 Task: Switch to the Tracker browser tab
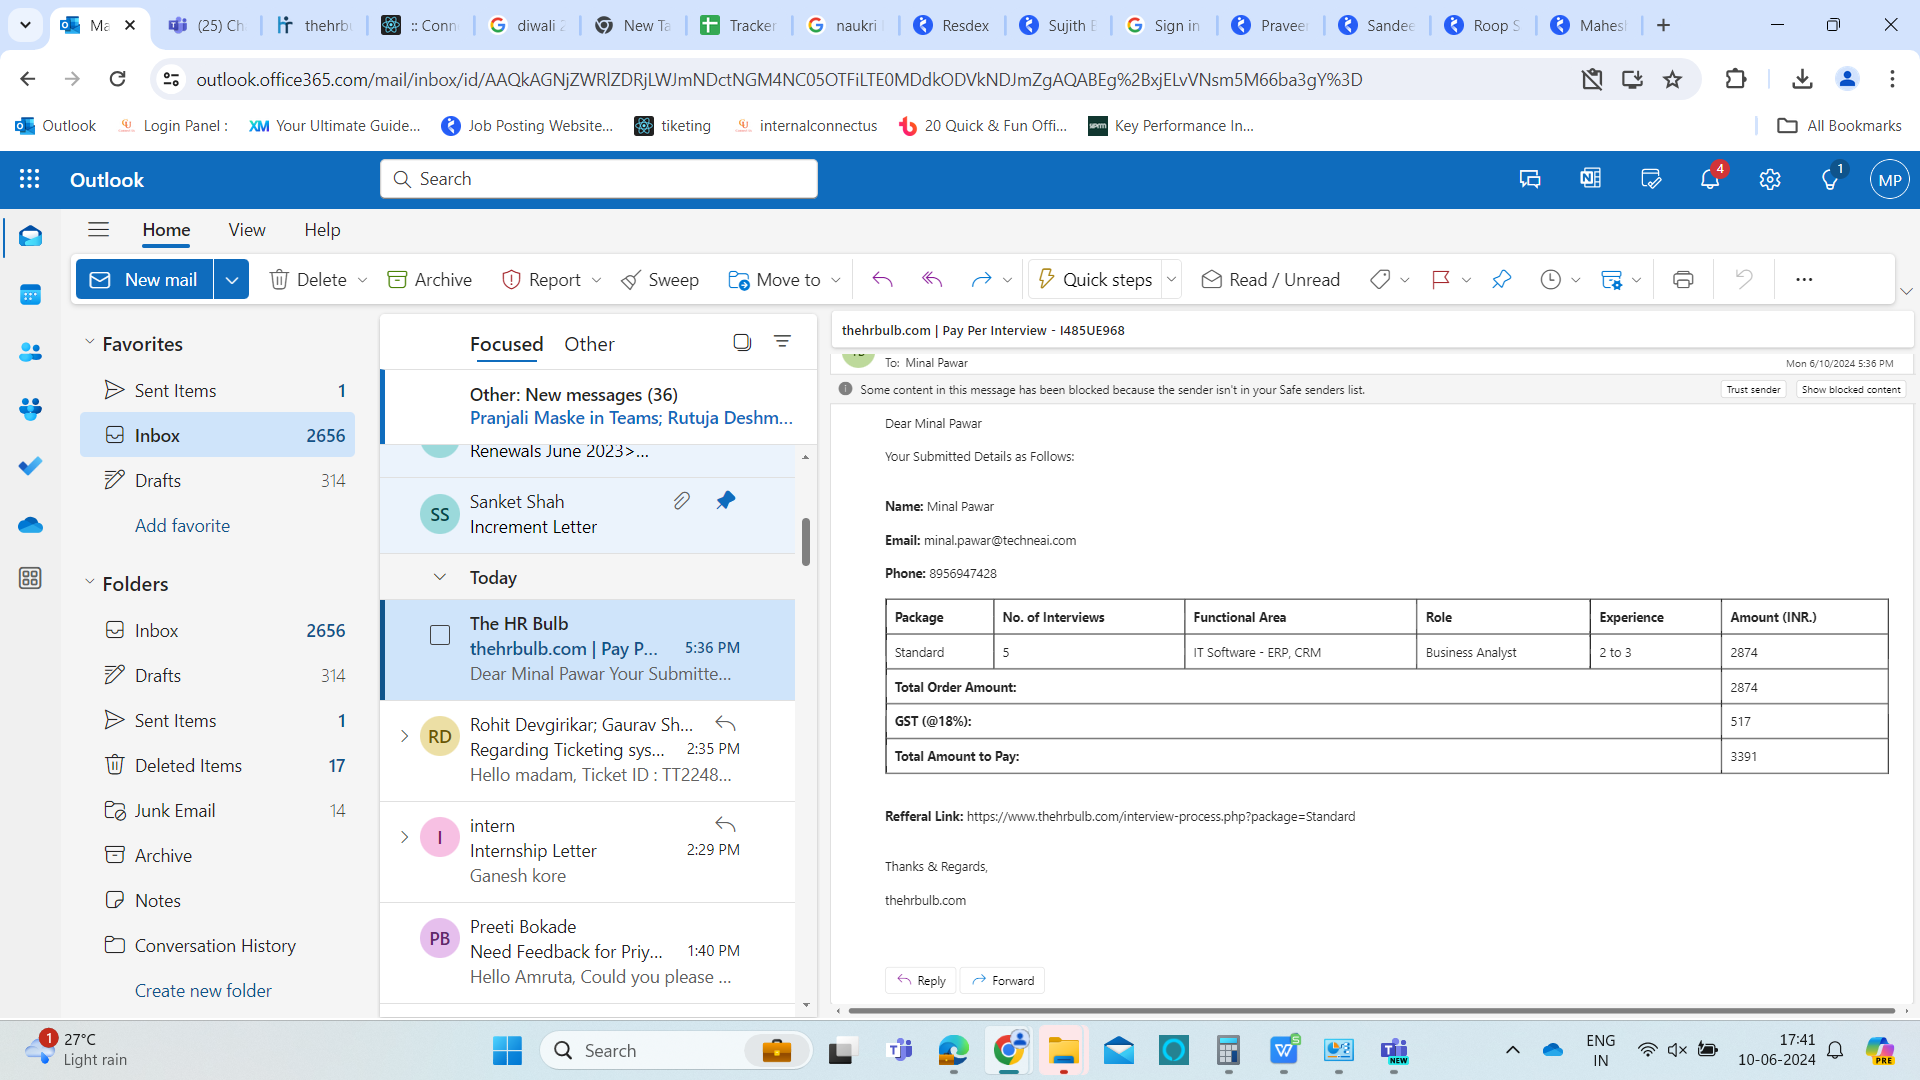click(740, 25)
